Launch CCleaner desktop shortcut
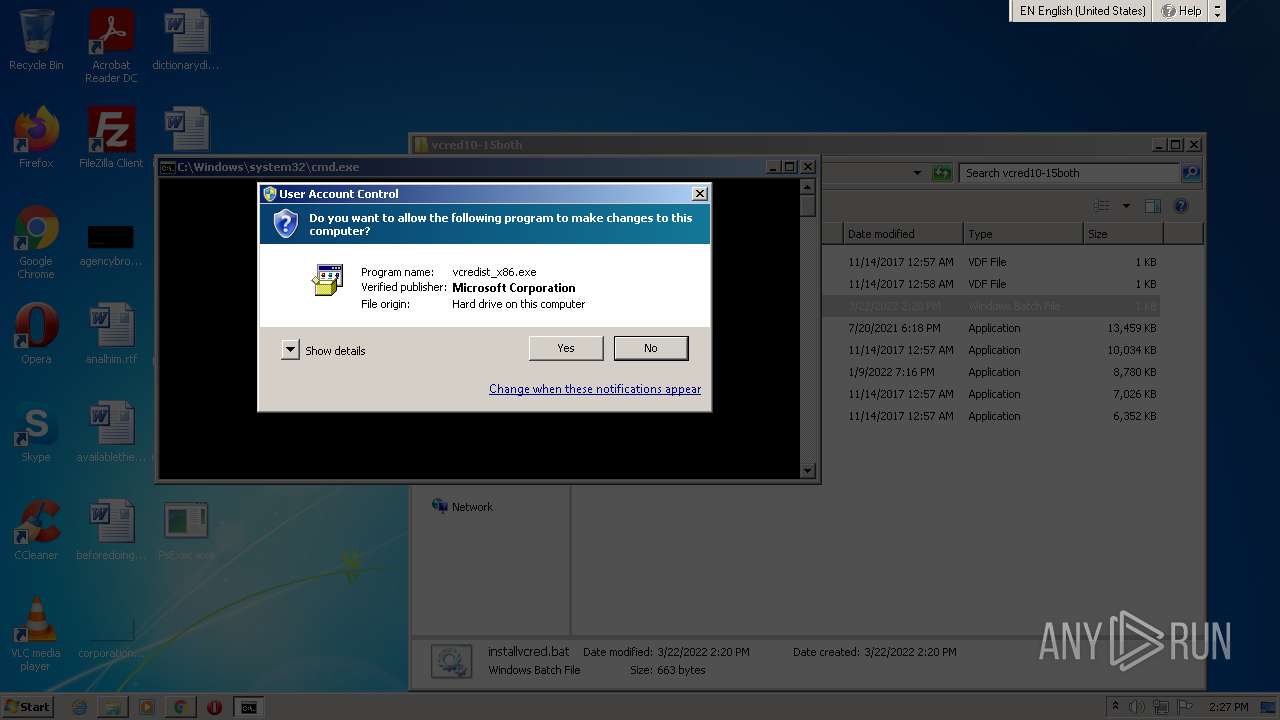 (x=36, y=530)
